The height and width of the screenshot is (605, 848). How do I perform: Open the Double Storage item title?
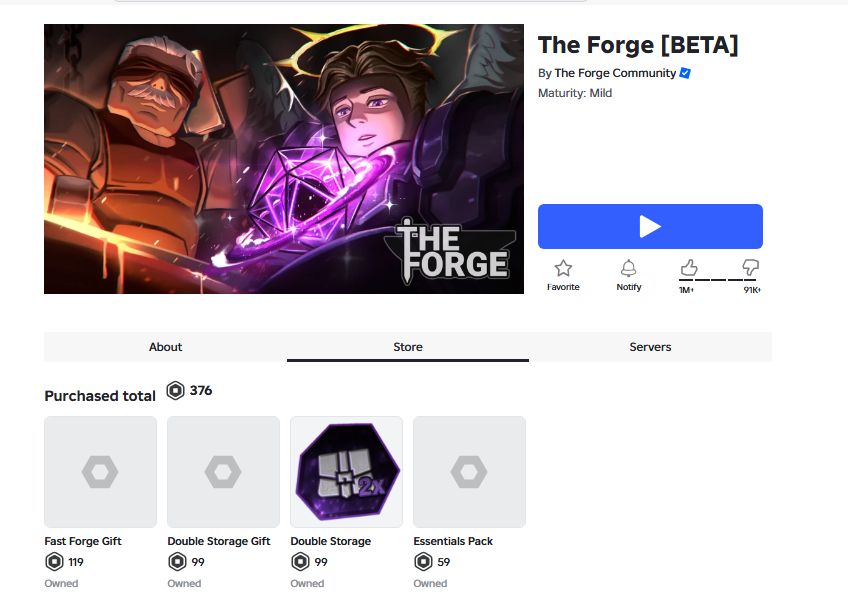tap(330, 541)
